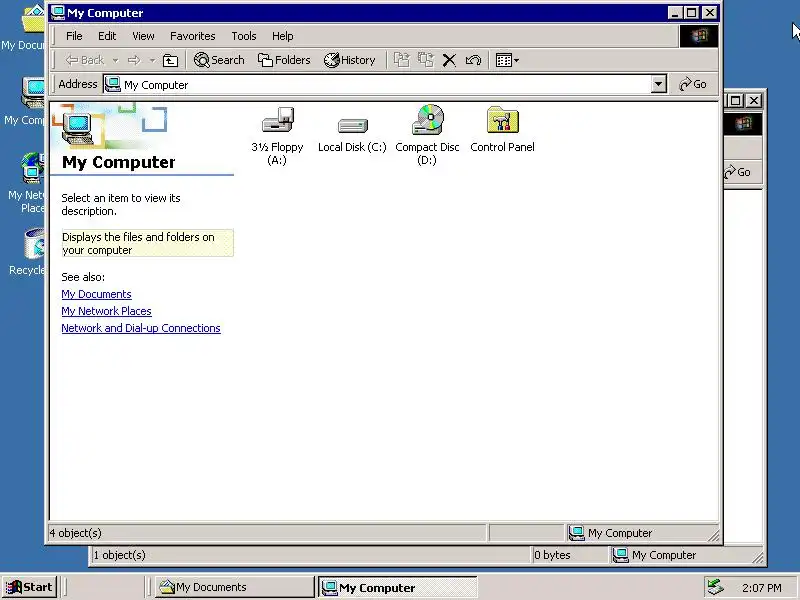Select the Local Disk (C:) icon

(353, 126)
